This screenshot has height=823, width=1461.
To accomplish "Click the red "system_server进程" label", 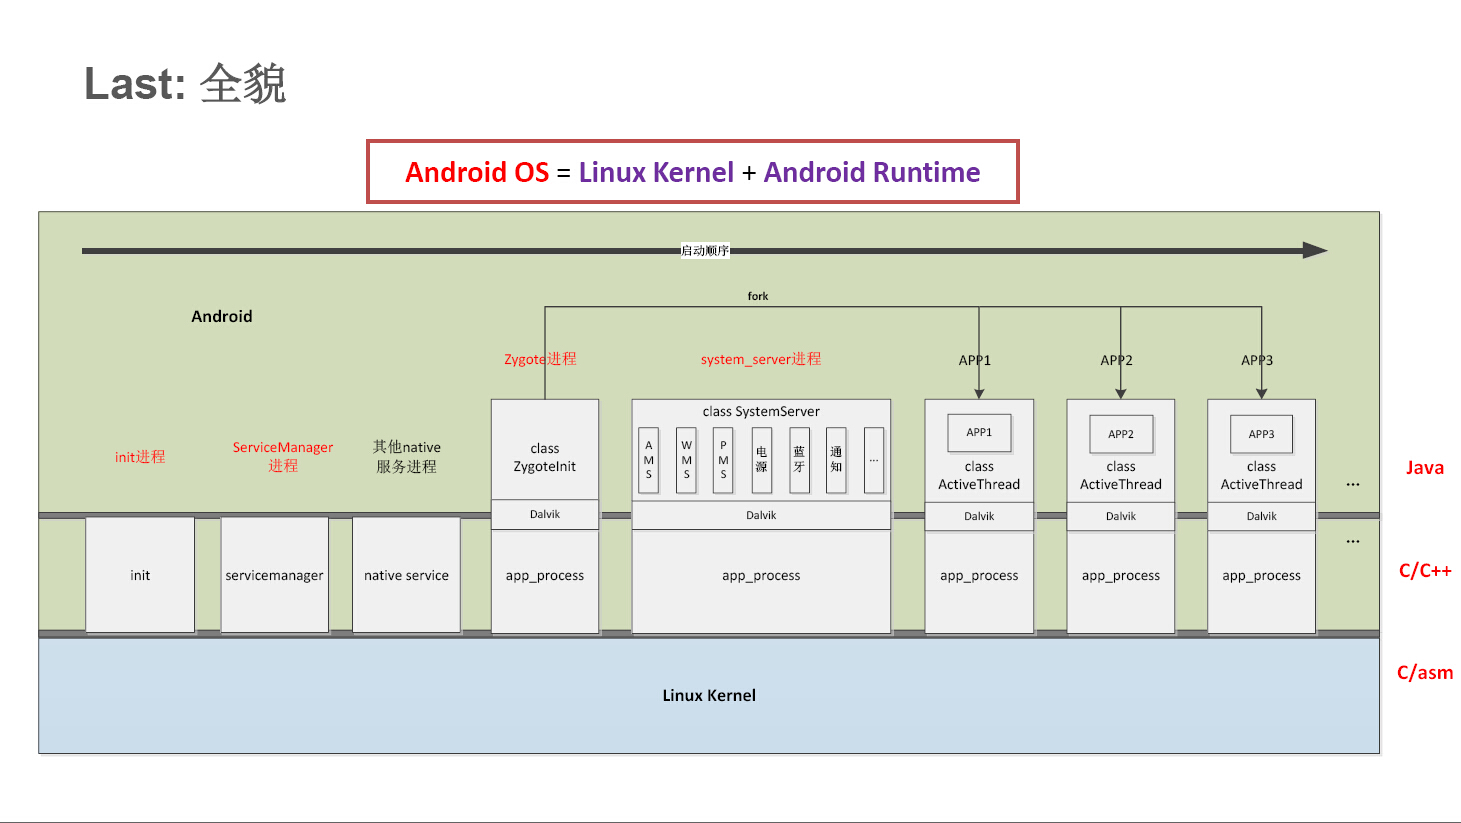I will (761, 359).
